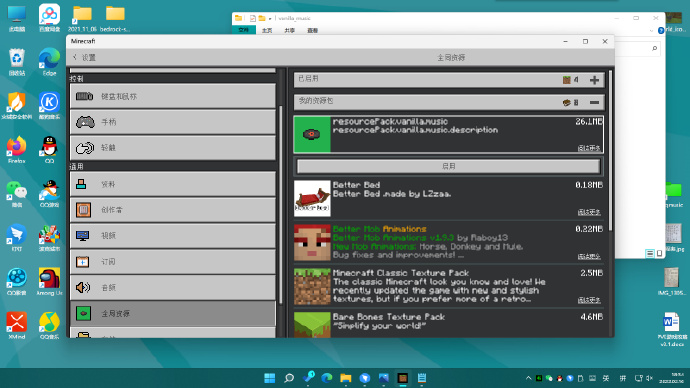
Task: Open the Word document on desktop
Action: (672, 329)
